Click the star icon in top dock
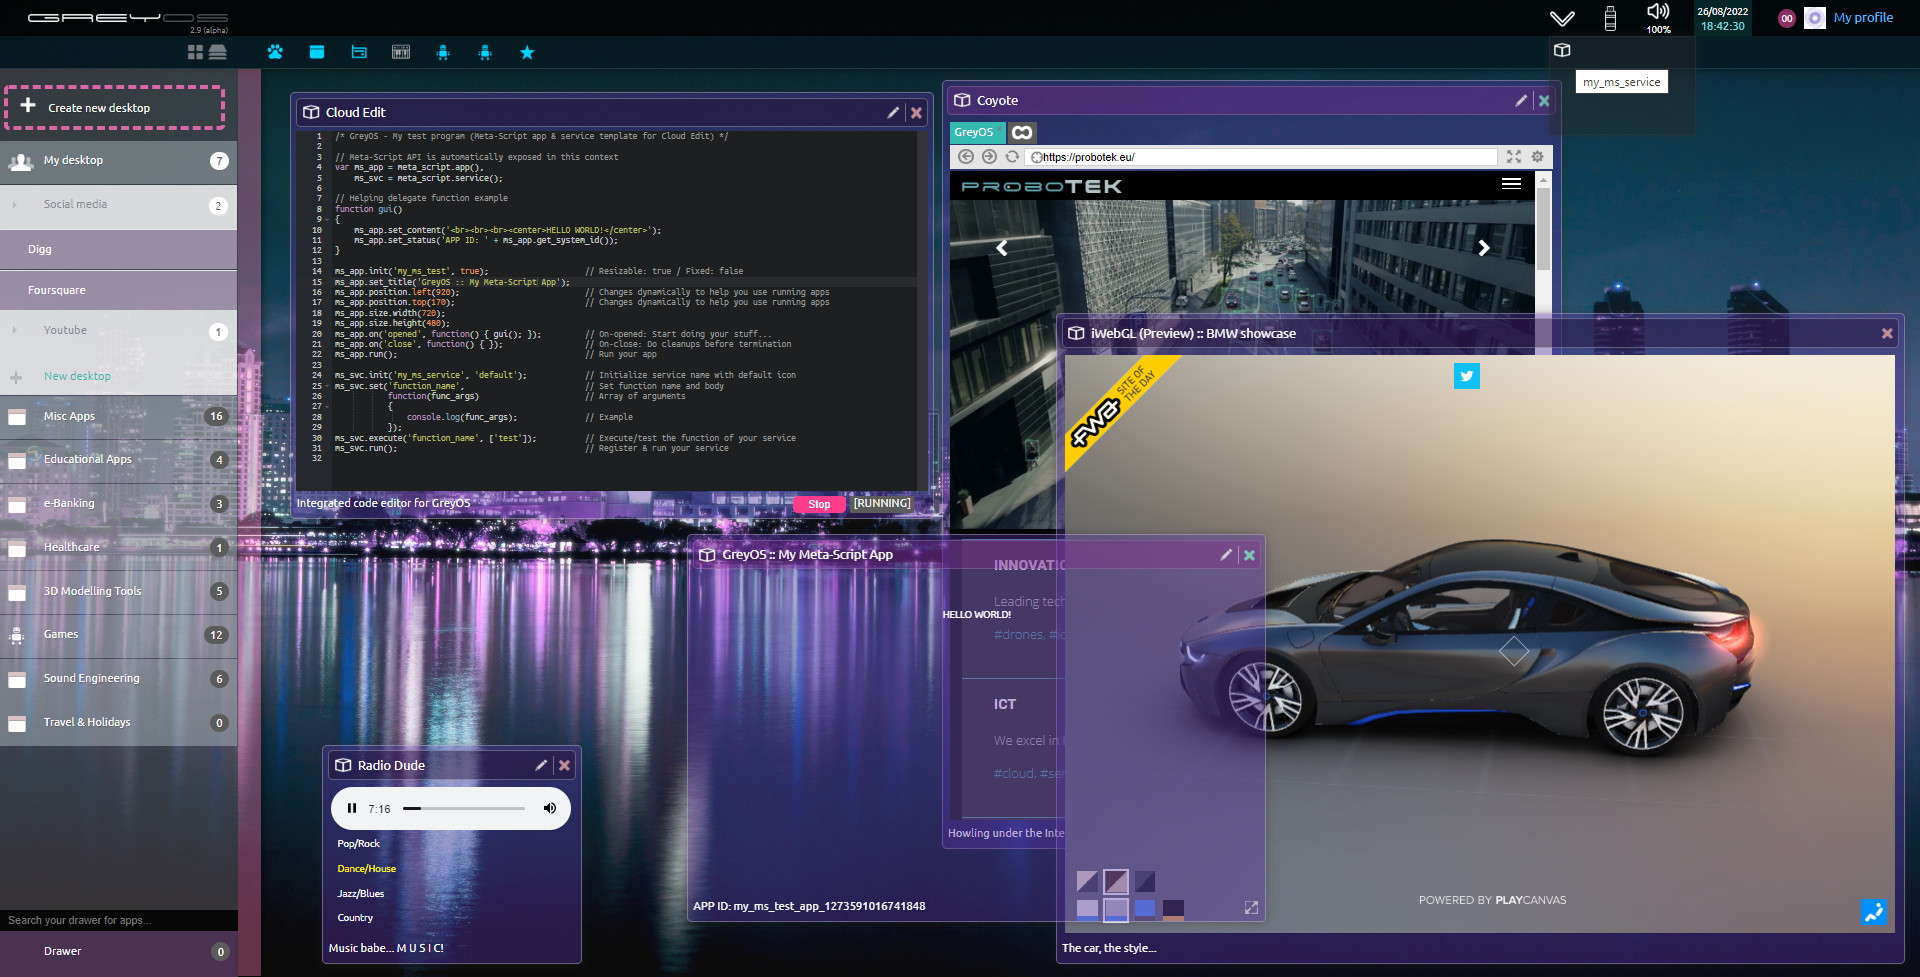The image size is (1920, 977). pos(527,52)
